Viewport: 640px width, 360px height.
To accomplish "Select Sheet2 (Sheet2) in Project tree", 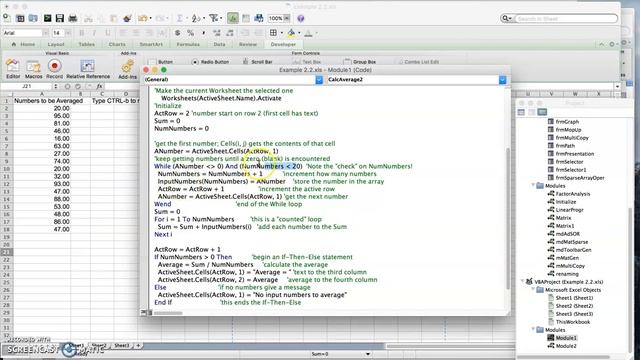I will [574, 306].
